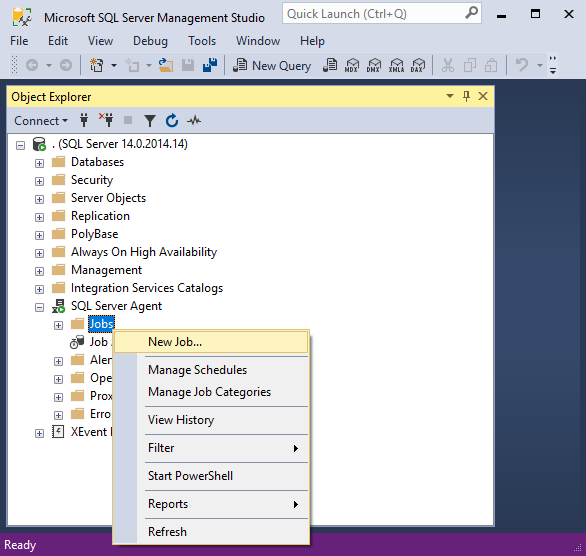The height and width of the screenshot is (556, 586).
Task: Click the Save disk icon
Action: point(188,65)
